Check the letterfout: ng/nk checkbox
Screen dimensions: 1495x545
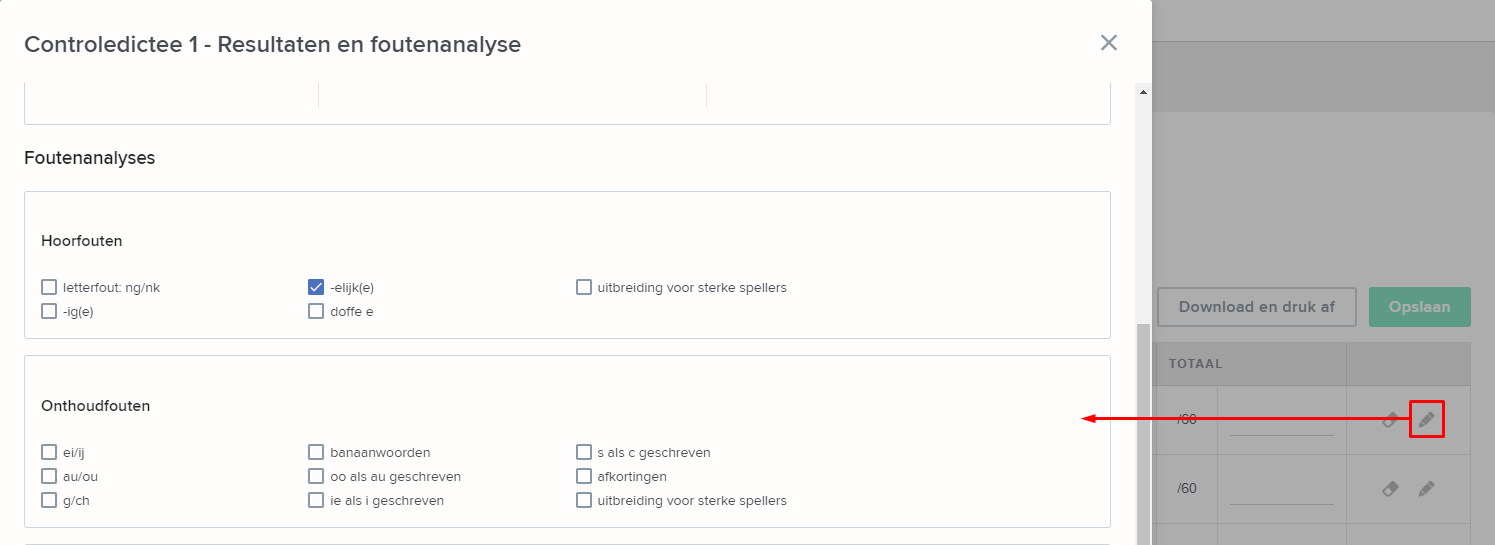tap(49, 287)
